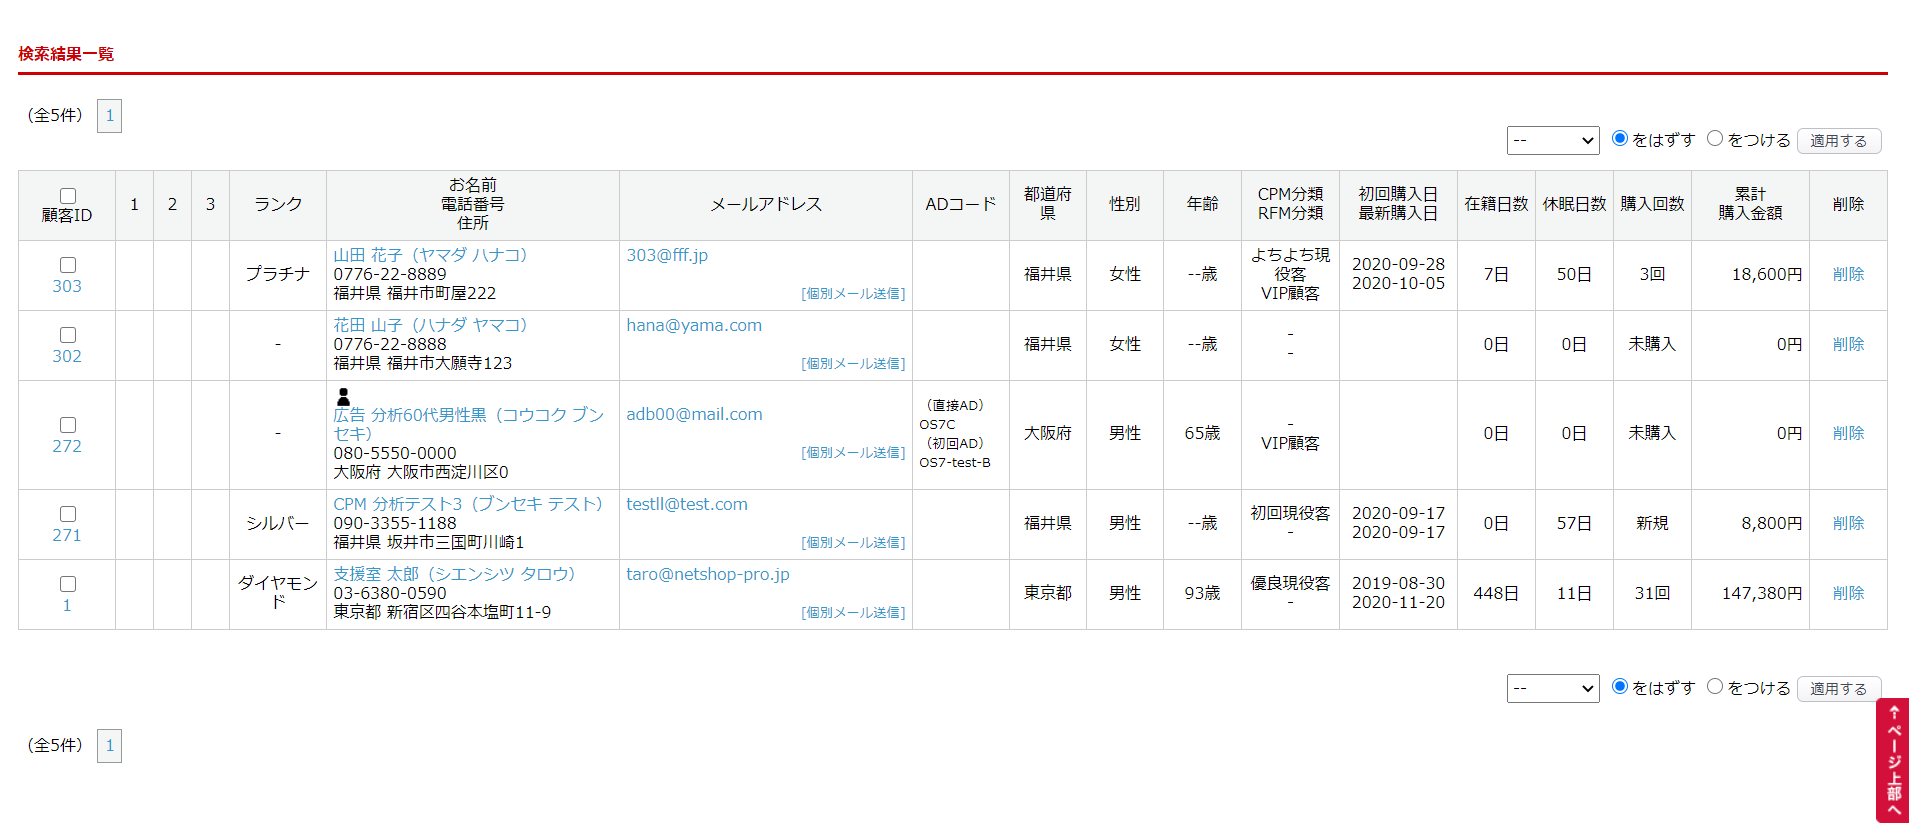The height and width of the screenshot is (830, 1909).
Task: Send individual mail to hana@yama.com customer
Action: pos(853,364)
